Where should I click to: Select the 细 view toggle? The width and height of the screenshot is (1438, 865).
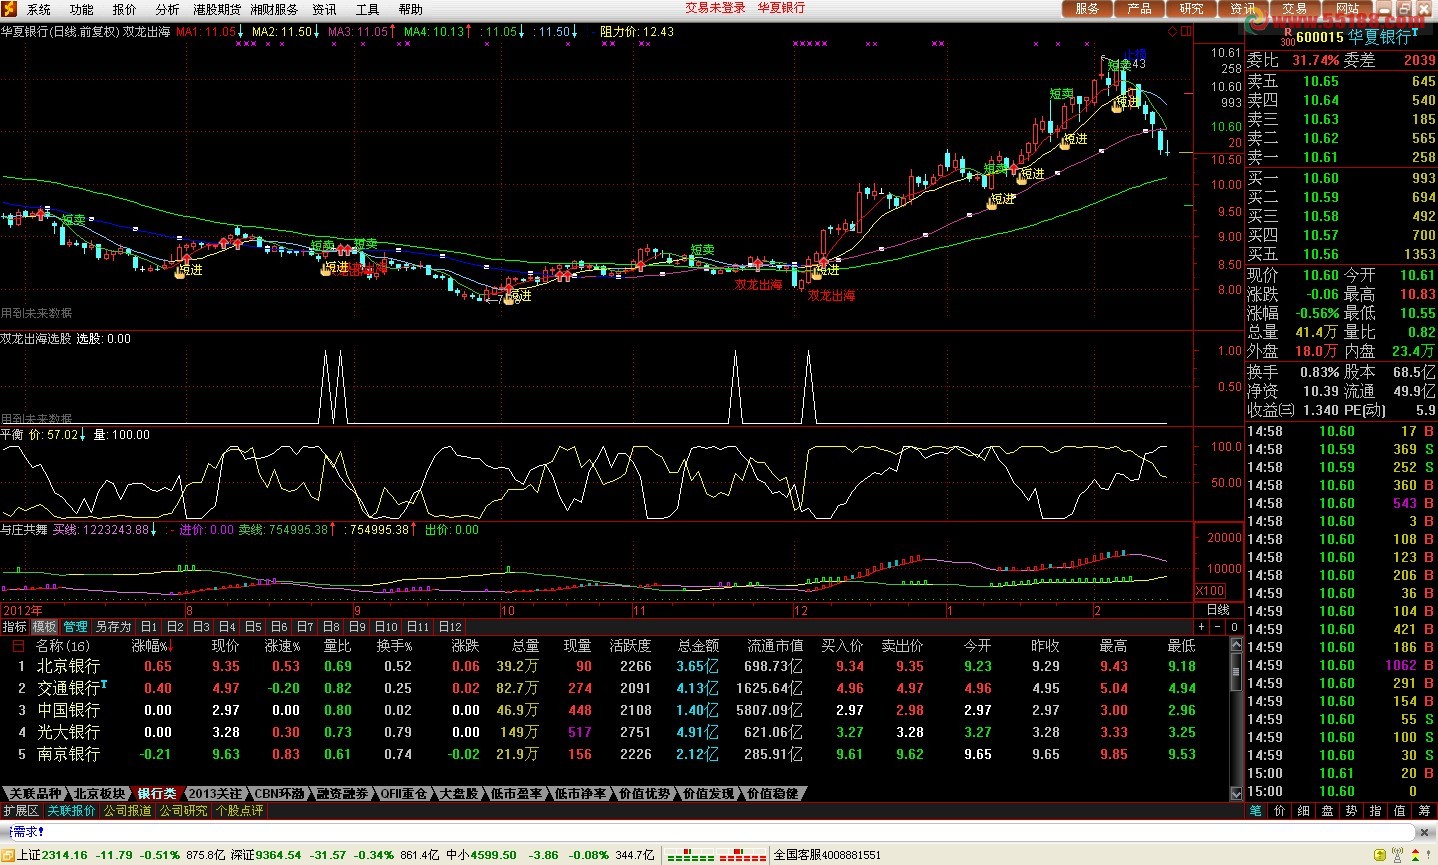pos(1304,811)
